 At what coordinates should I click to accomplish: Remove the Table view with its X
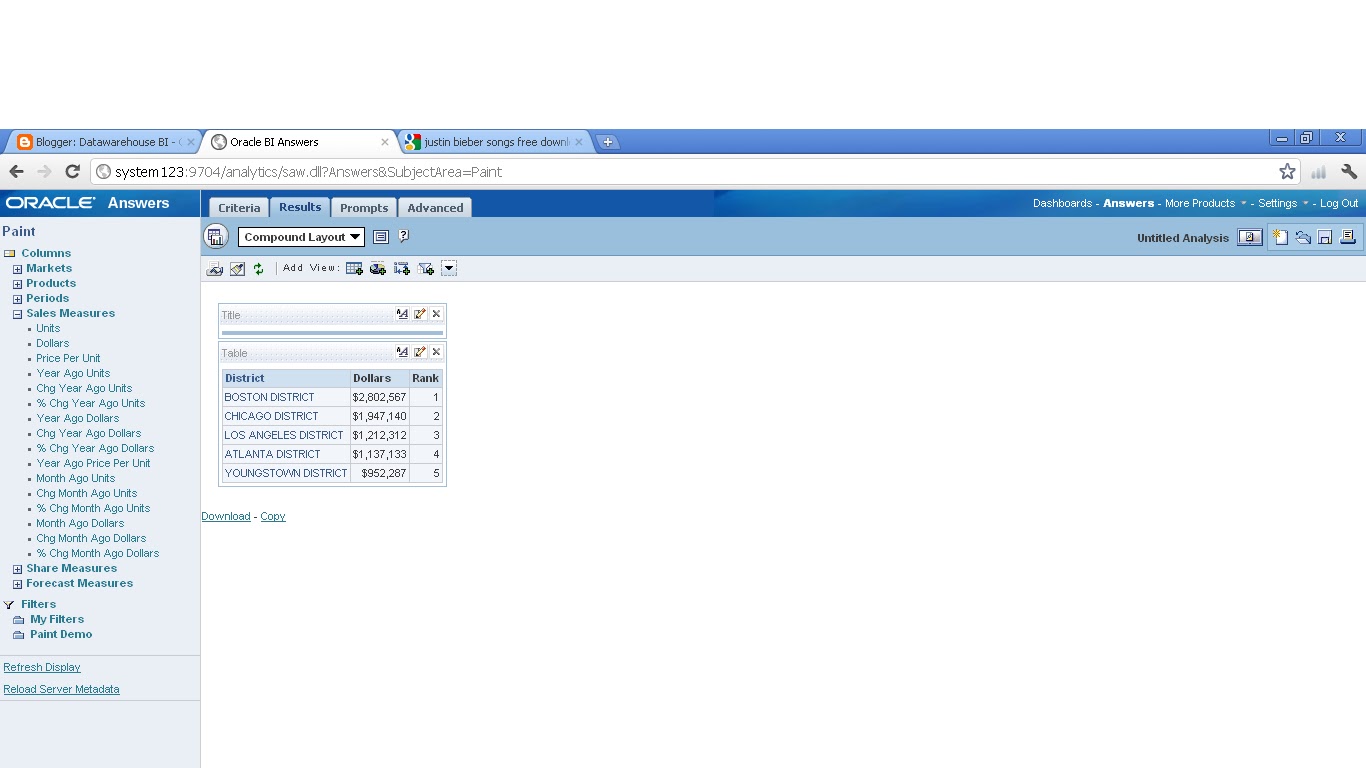436,352
